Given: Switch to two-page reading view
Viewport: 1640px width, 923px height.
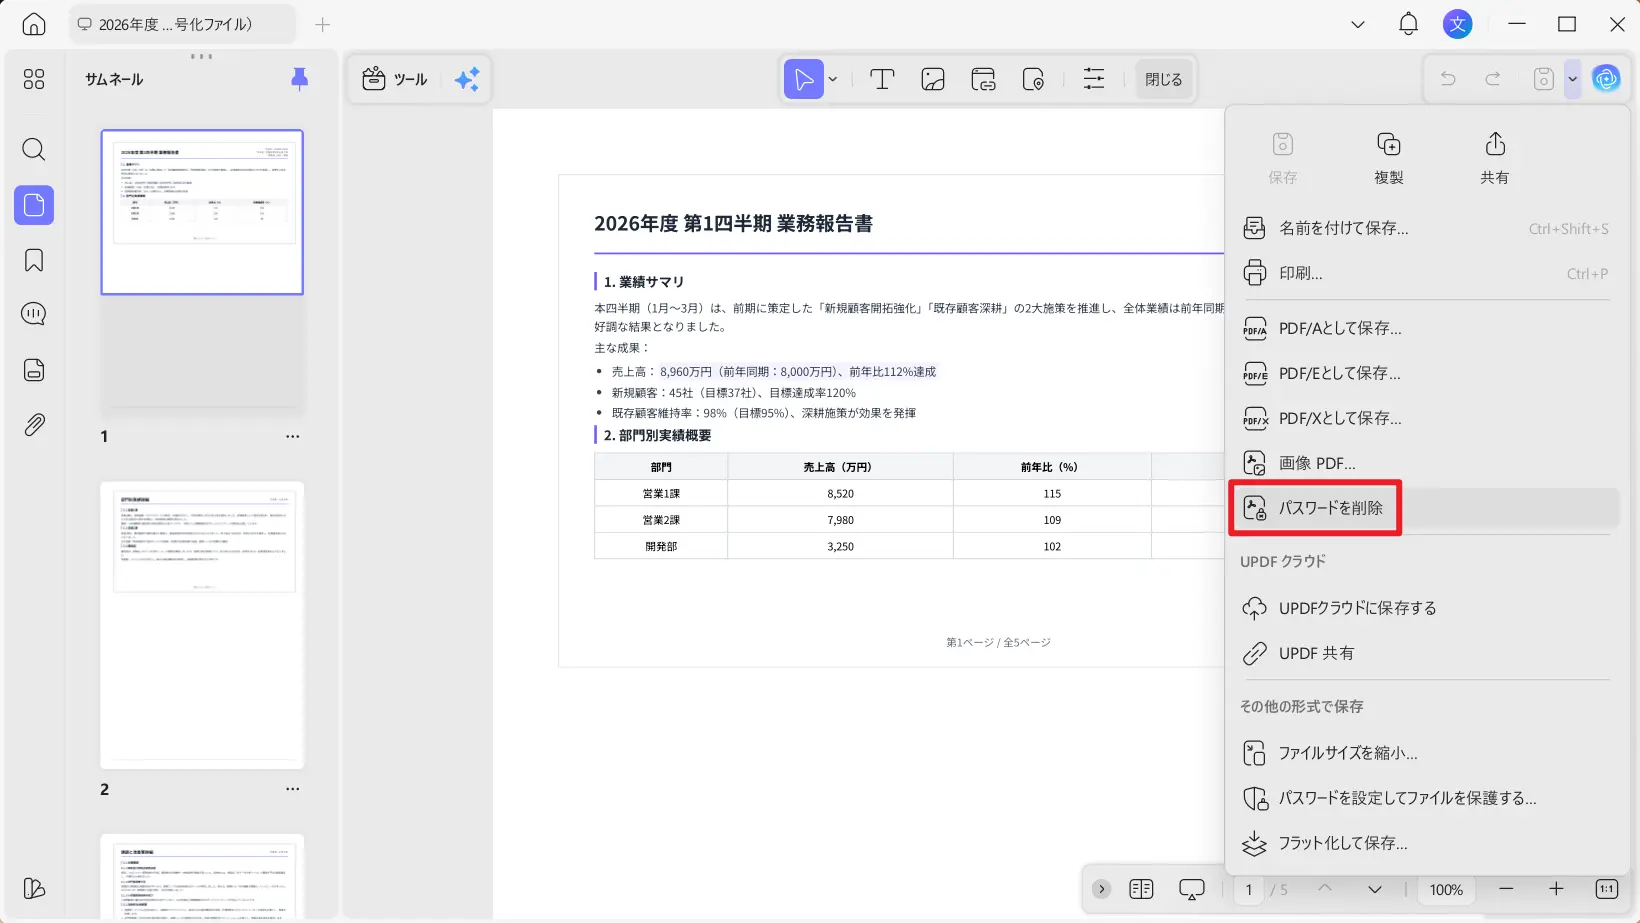Looking at the screenshot, I should pyautogui.click(x=1140, y=888).
